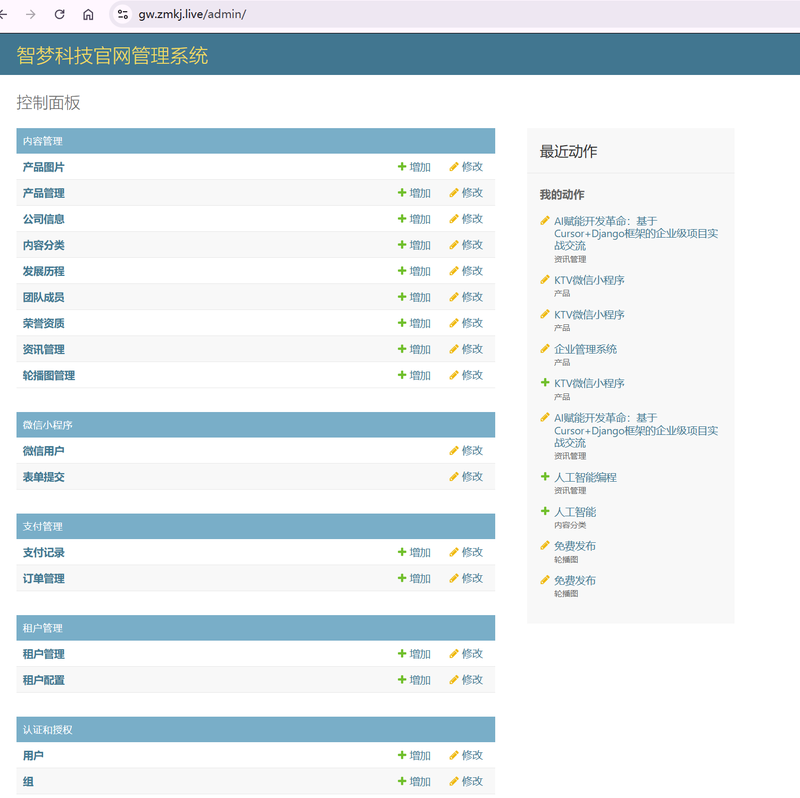Add new 订单管理 entry
Viewport: 800px width, 798px height.
pos(414,578)
